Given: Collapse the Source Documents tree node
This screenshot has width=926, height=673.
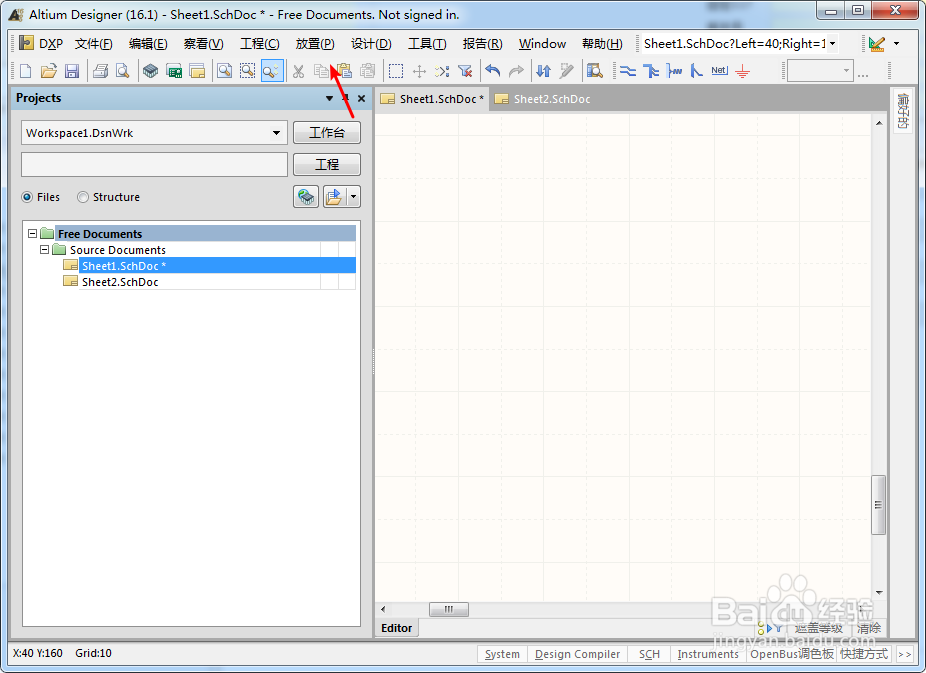Looking at the screenshot, I should tap(44, 250).
